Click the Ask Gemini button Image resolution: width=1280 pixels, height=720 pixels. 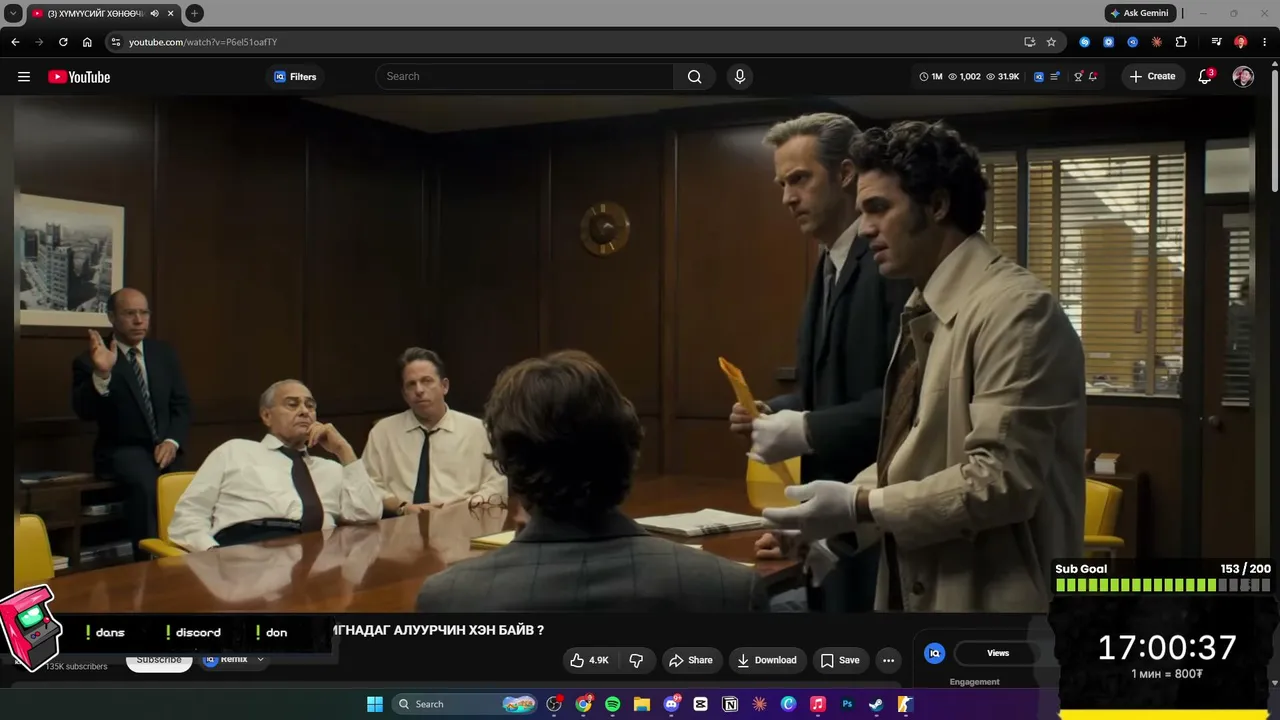(1140, 13)
